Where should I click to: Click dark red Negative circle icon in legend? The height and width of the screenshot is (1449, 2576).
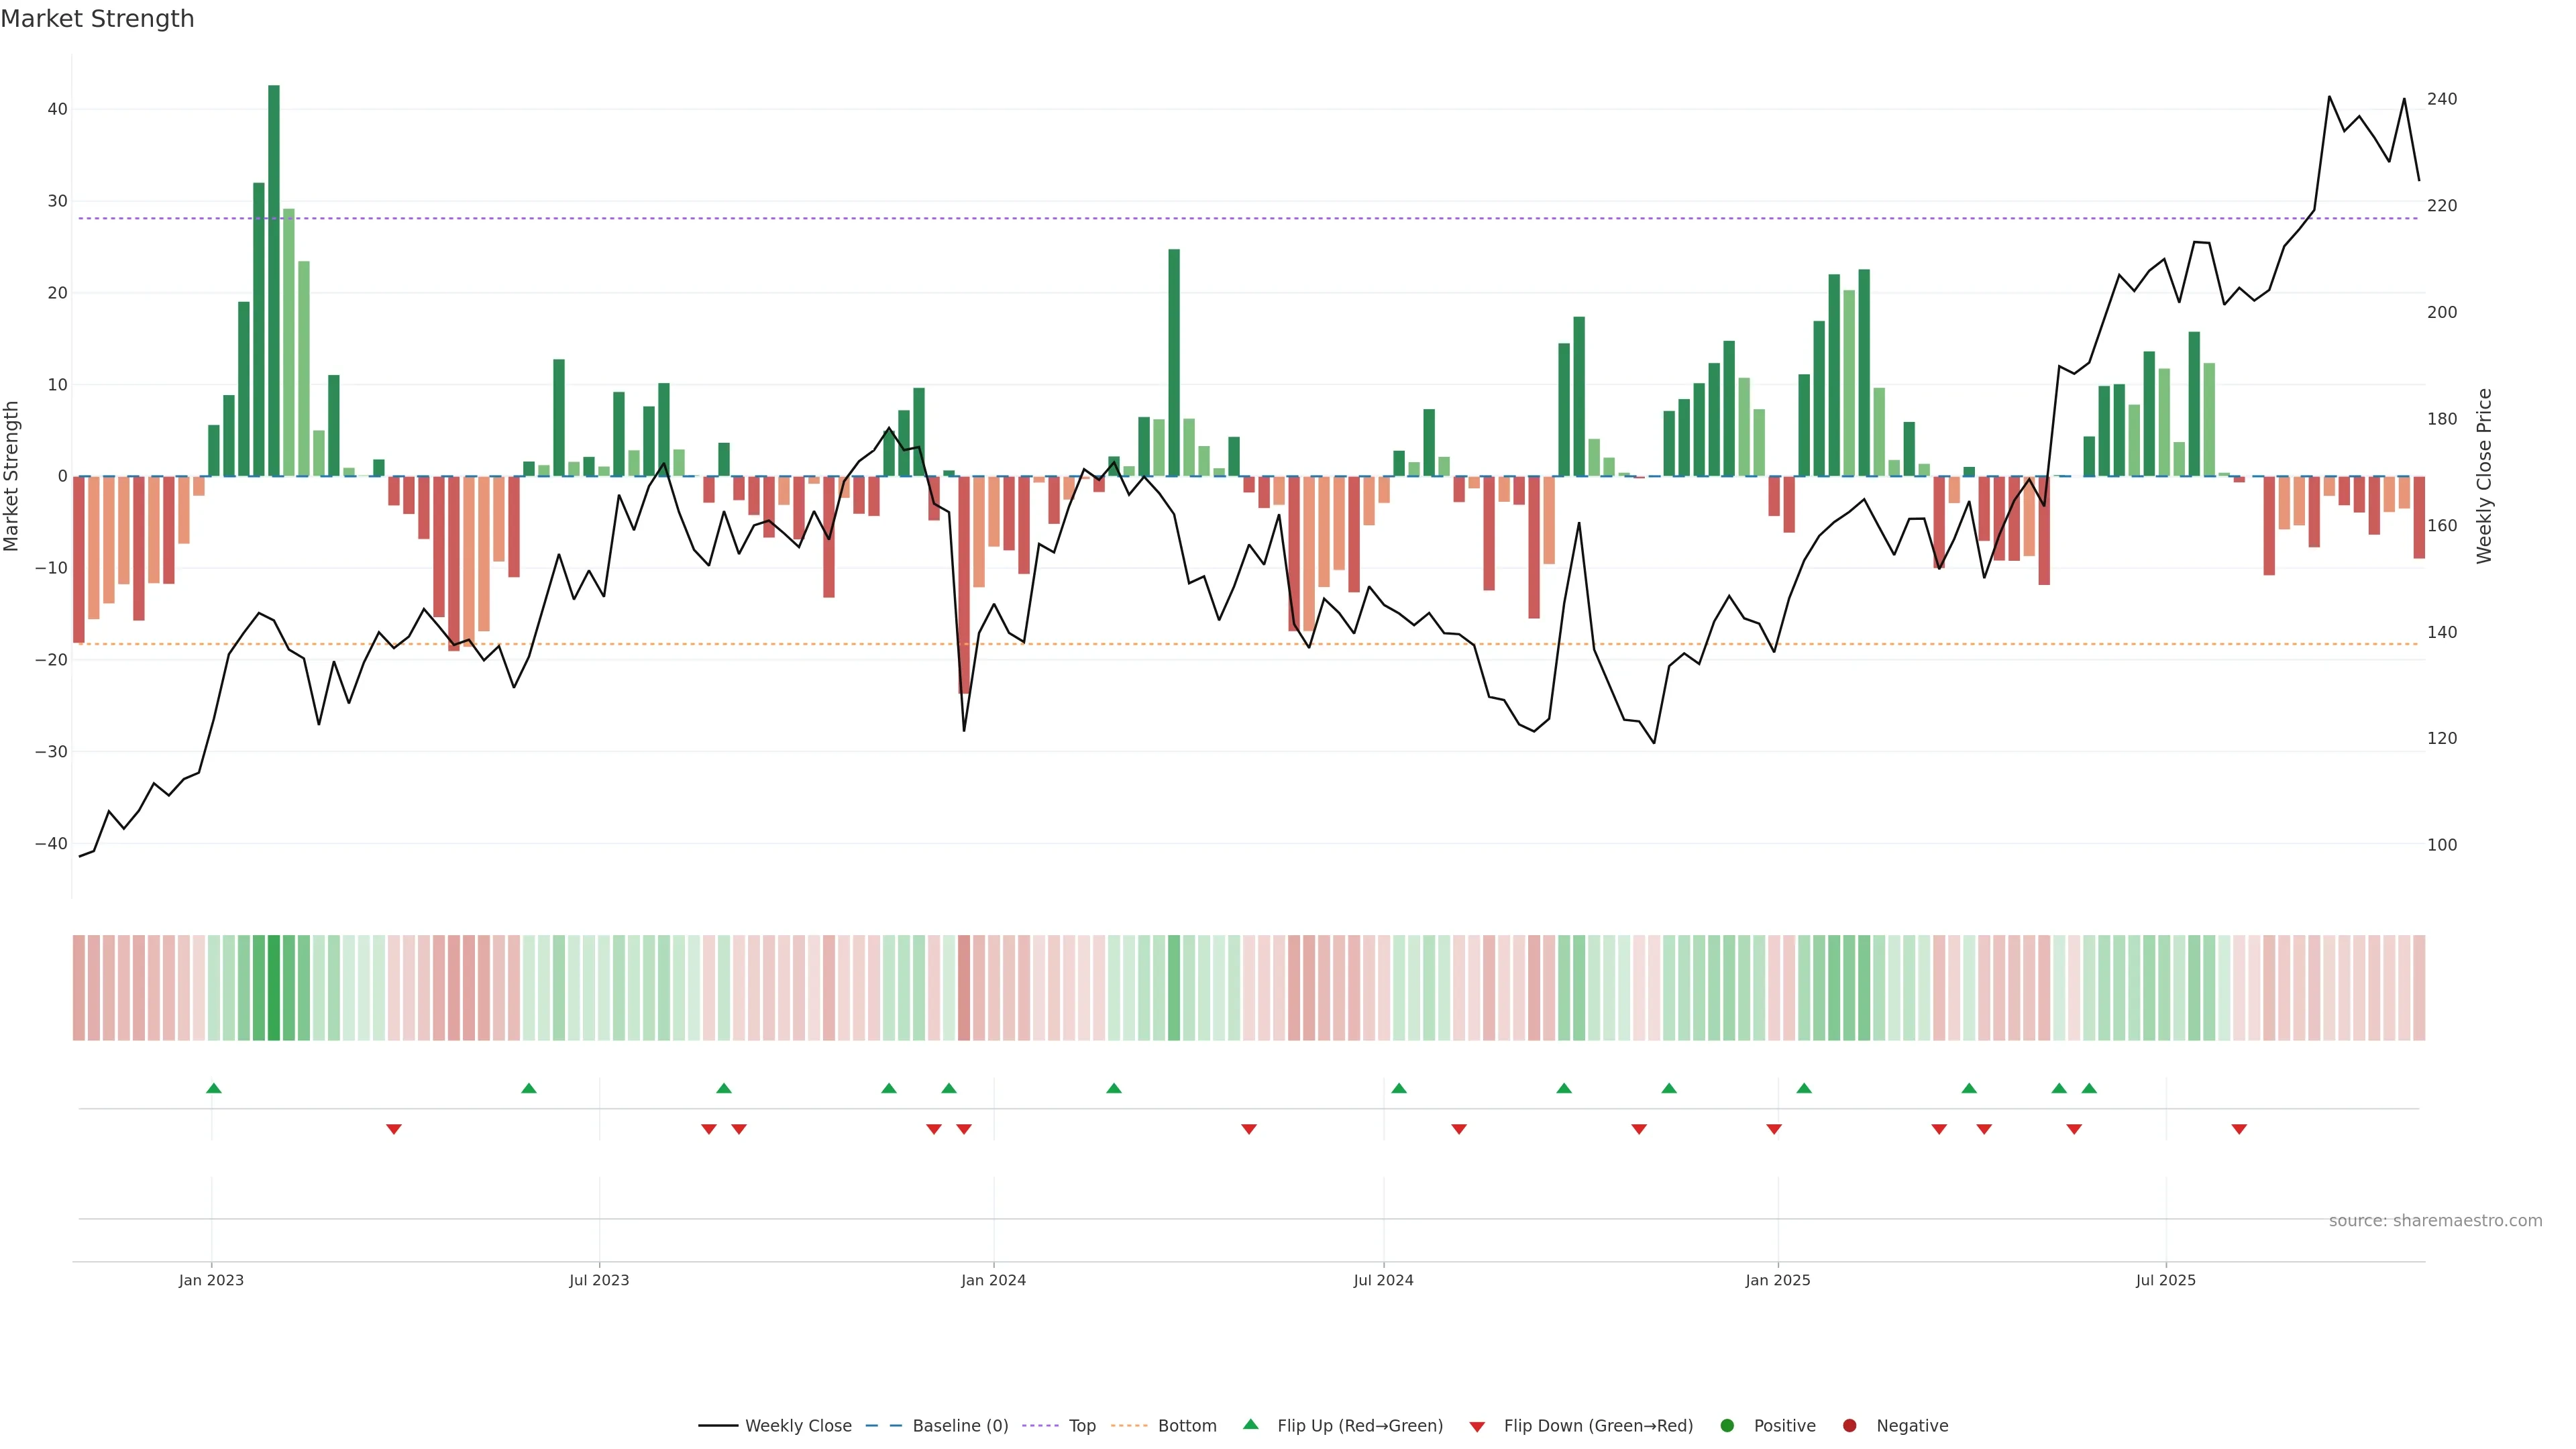point(1849,1426)
